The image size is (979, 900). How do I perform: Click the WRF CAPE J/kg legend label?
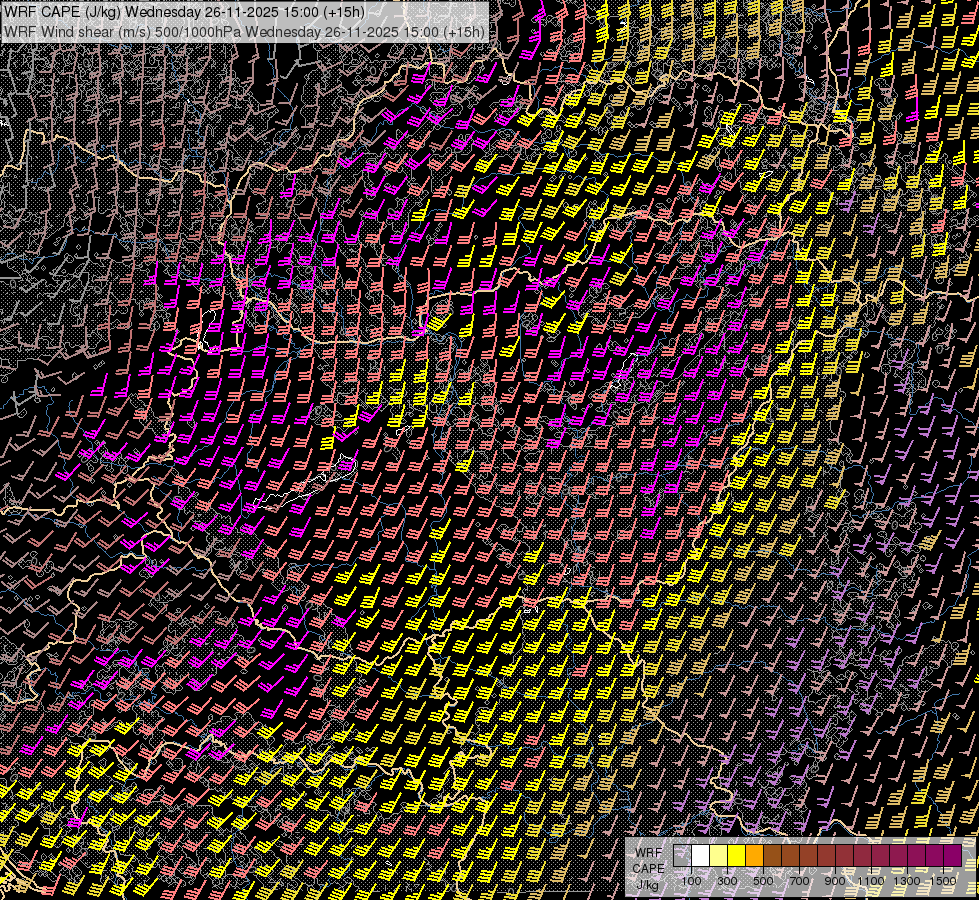click(649, 868)
